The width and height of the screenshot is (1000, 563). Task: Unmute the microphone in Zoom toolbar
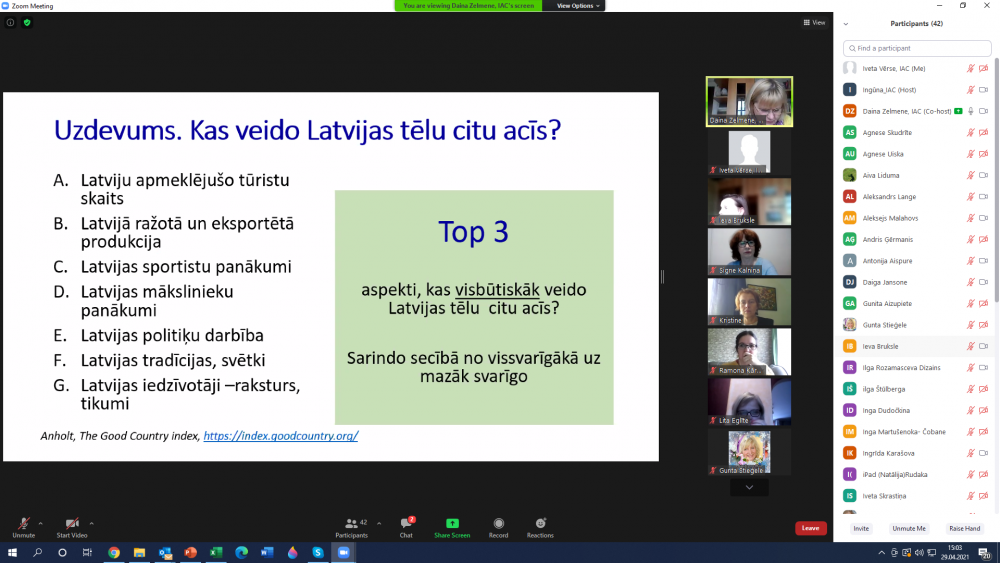[22, 524]
